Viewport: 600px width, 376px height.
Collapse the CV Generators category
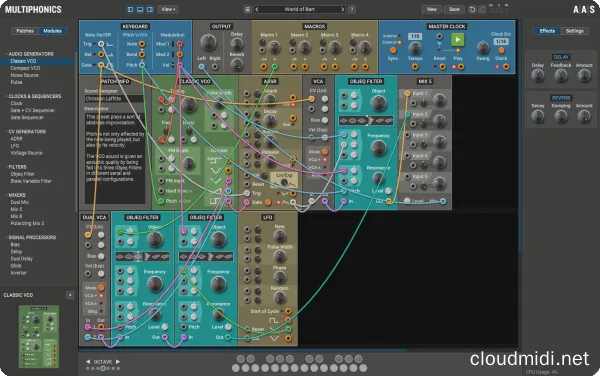coord(26,132)
